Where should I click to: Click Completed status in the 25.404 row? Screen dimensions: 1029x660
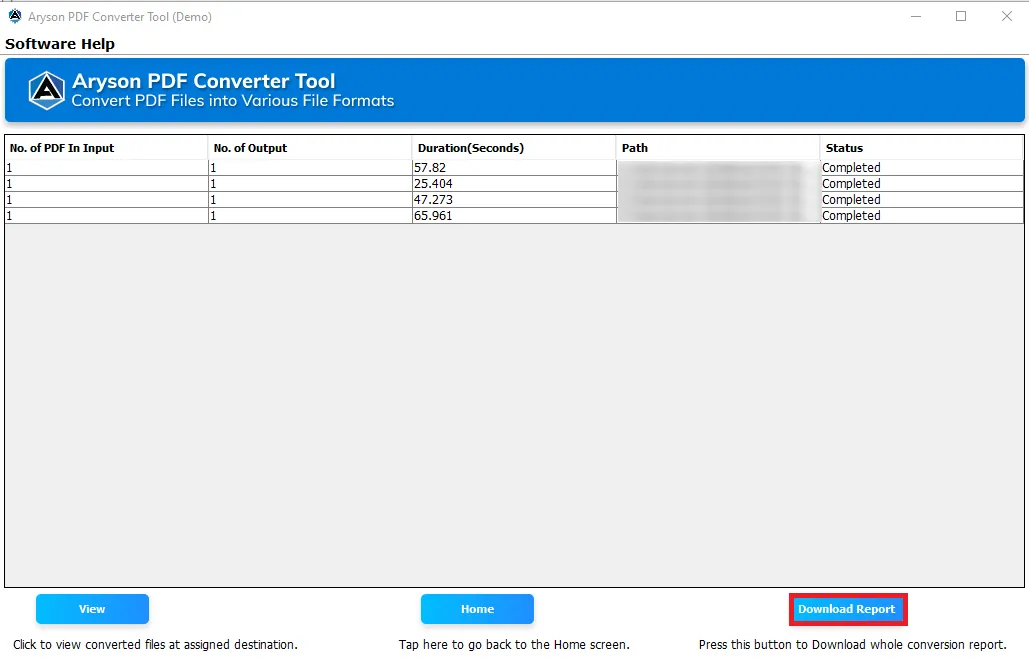pos(921,184)
